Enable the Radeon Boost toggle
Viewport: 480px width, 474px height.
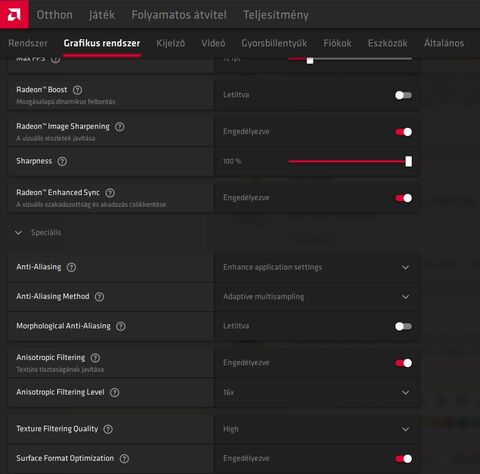403,95
